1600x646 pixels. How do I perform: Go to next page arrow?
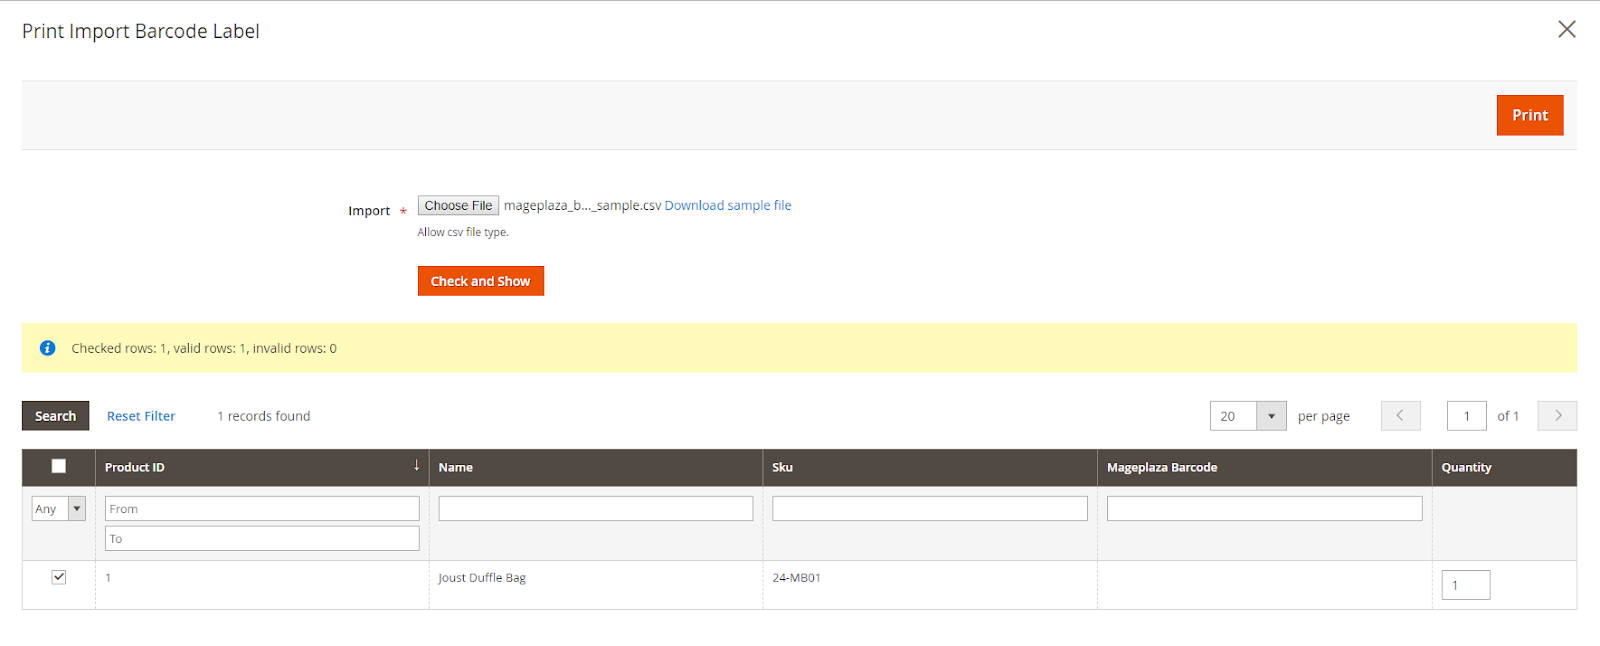click(x=1557, y=416)
